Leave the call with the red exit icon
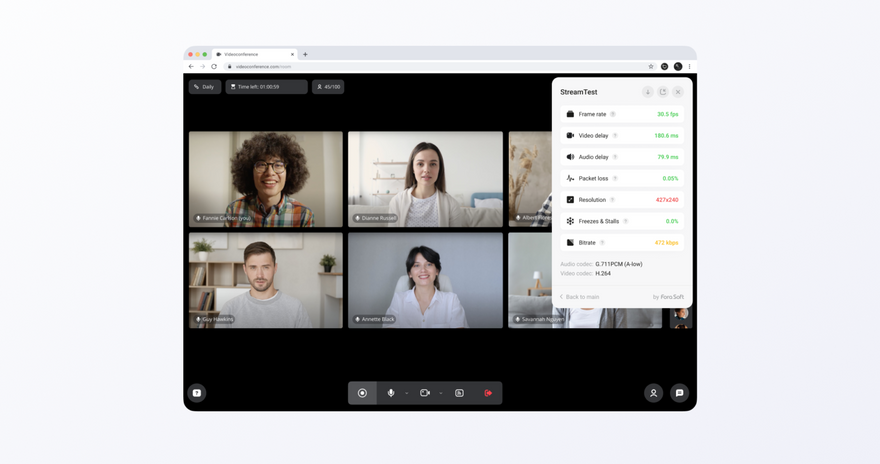The height and width of the screenshot is (464, 880). [488, 393]
